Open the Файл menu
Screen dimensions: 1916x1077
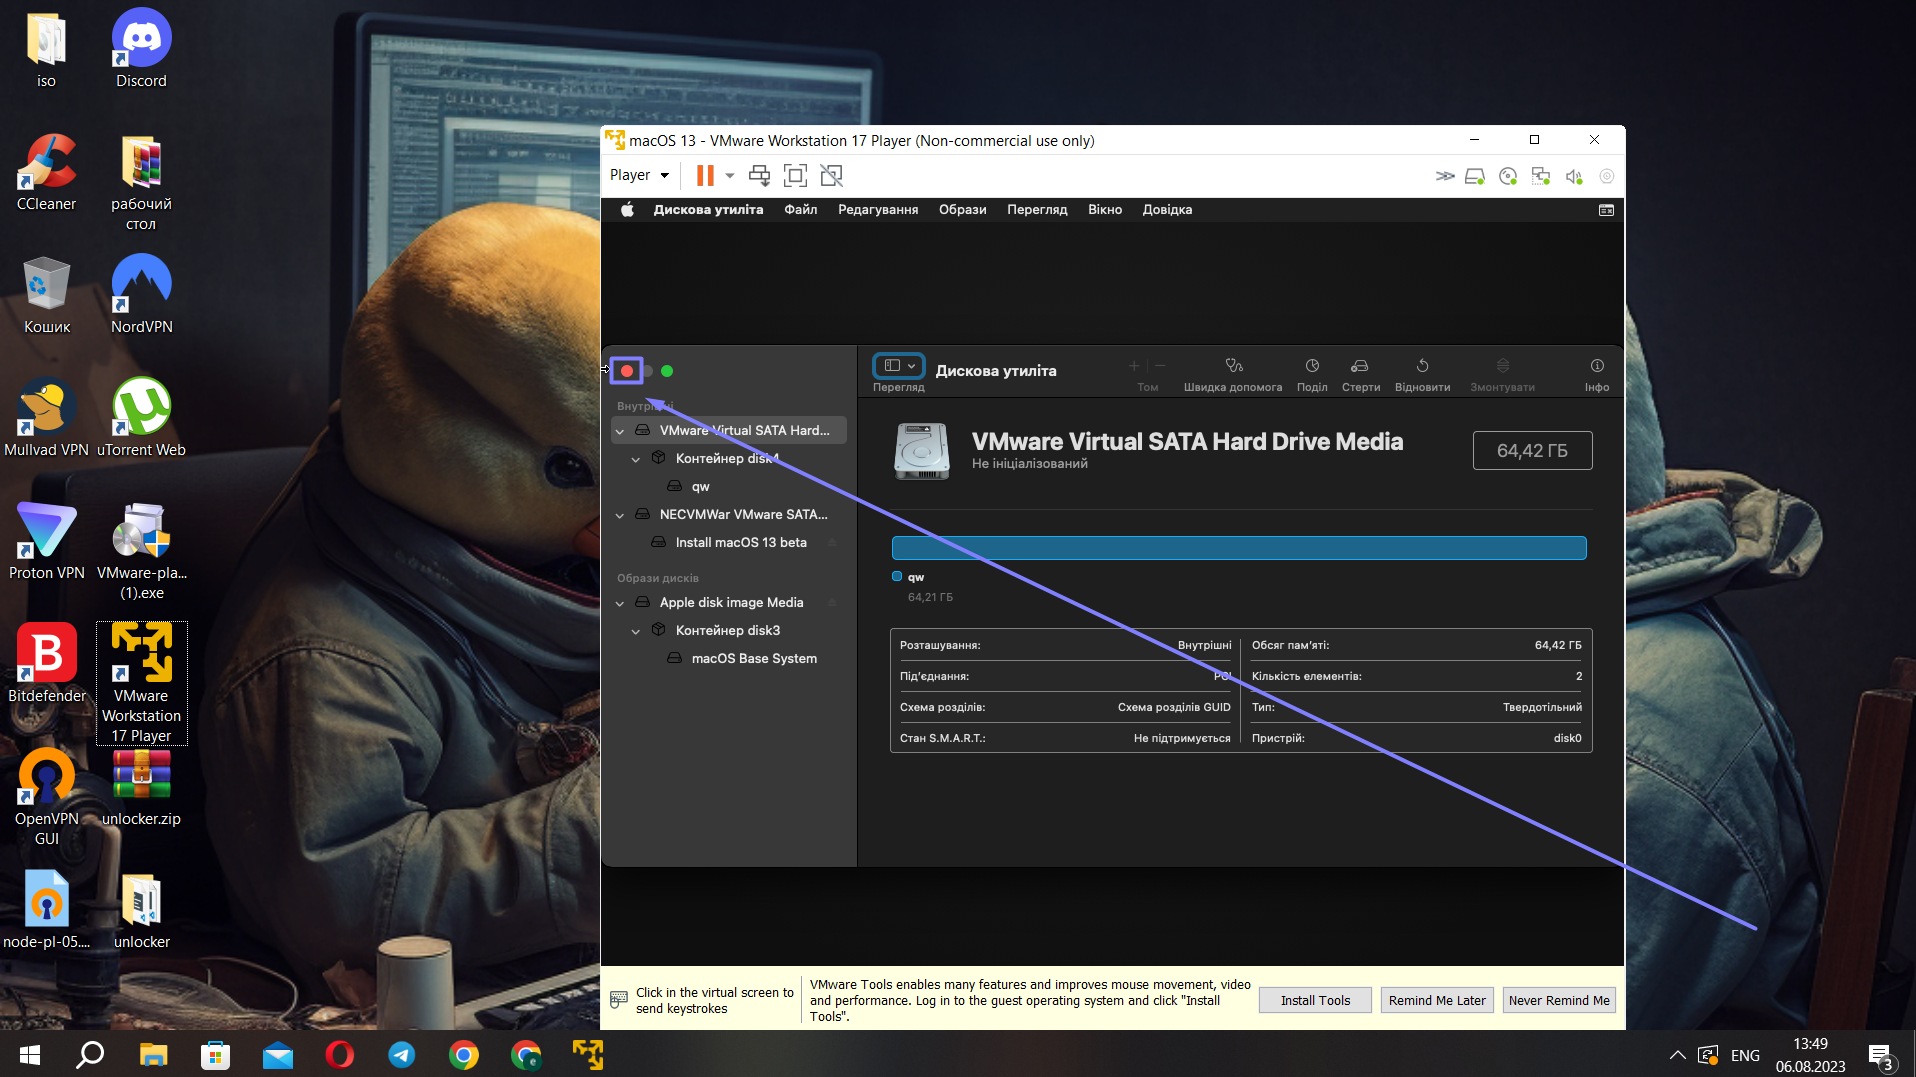pyautogui.click(x=801, y=210)
